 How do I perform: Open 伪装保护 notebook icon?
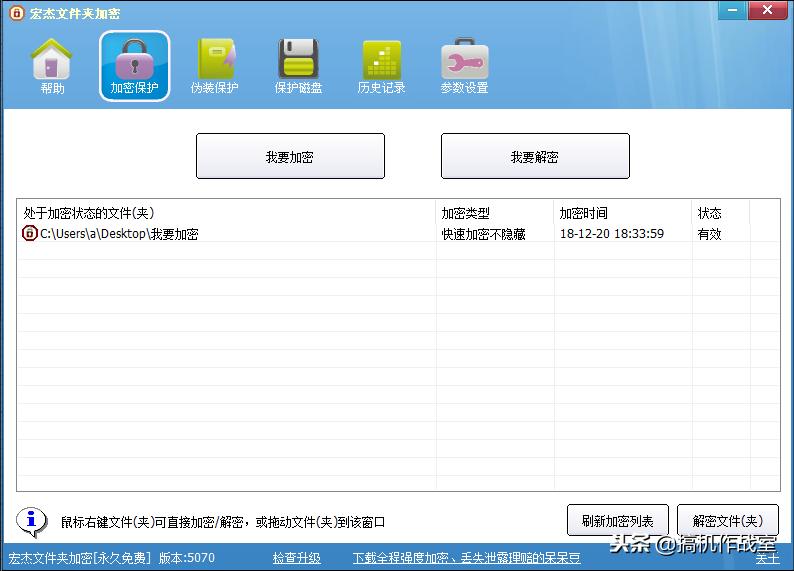pos(215,66)
